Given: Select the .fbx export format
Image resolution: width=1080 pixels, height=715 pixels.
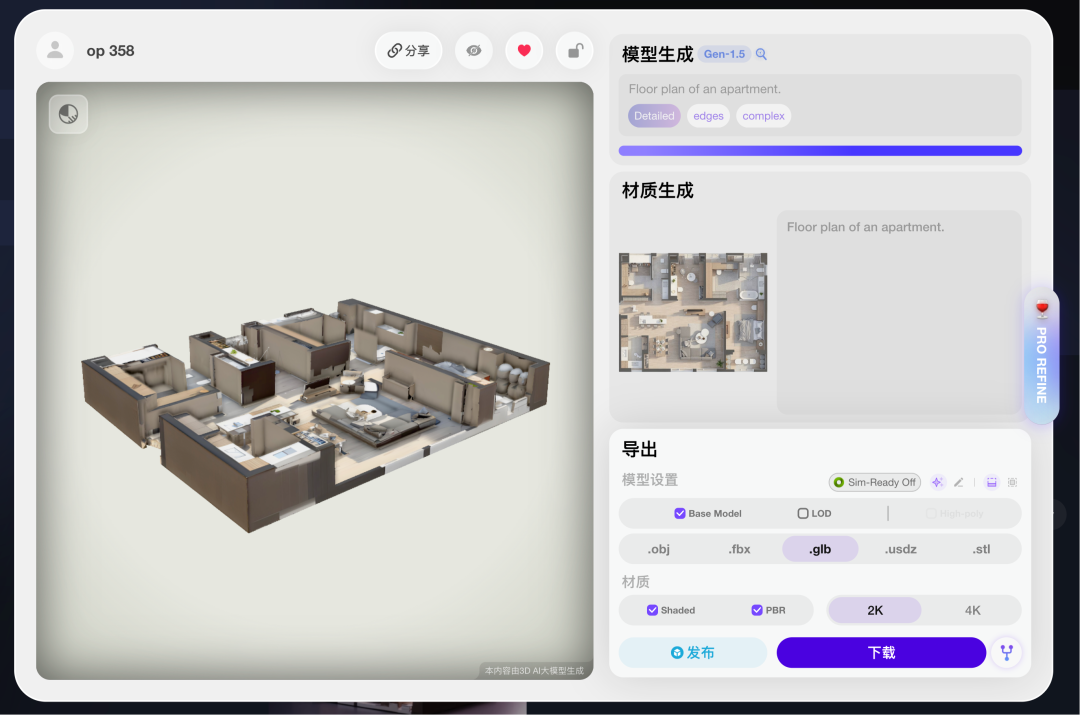Looking at the screenshot, I should coord(740,549).
